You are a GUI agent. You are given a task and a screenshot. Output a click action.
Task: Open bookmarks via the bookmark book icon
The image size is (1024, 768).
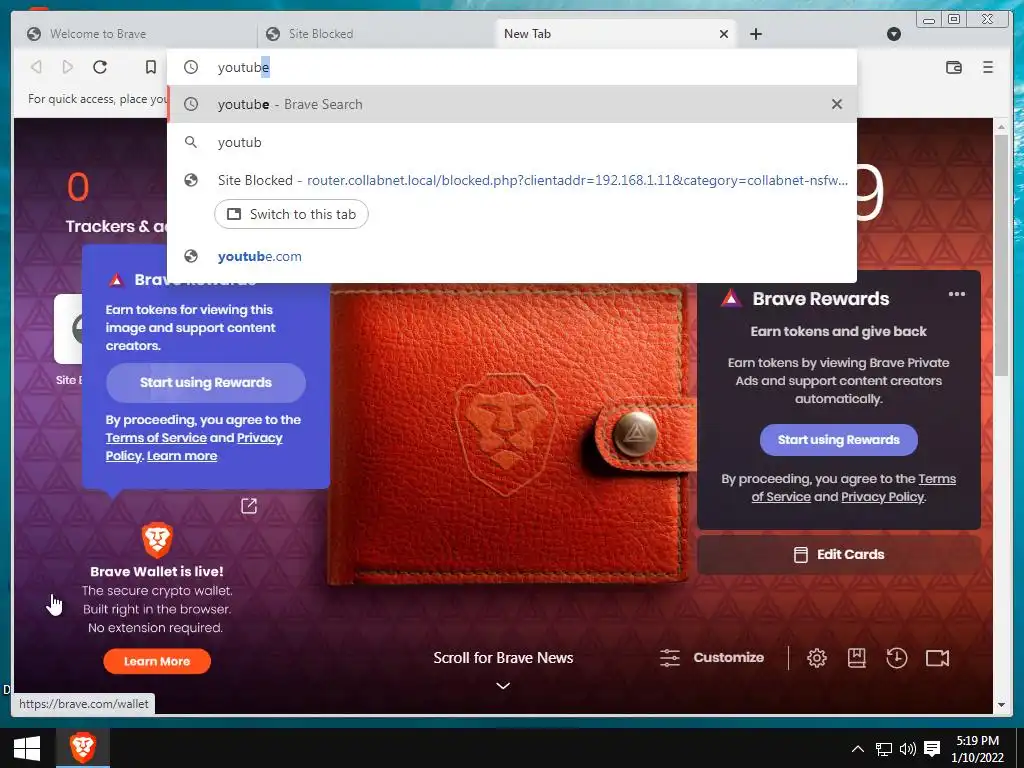click(856, 658)
